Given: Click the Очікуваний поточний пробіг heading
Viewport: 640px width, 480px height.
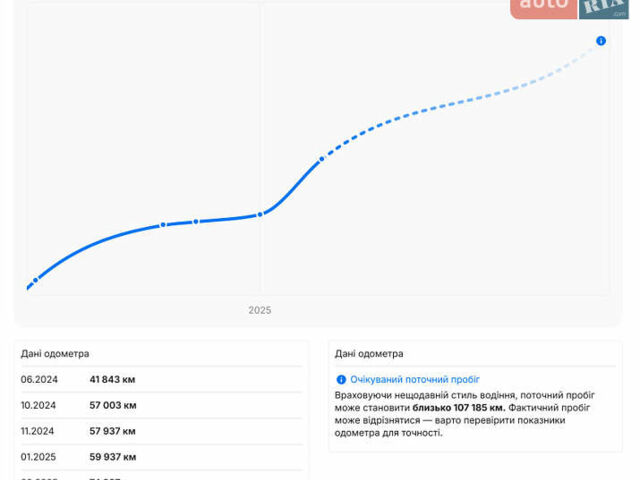Looking at the screenshot, I should (415, 380).
